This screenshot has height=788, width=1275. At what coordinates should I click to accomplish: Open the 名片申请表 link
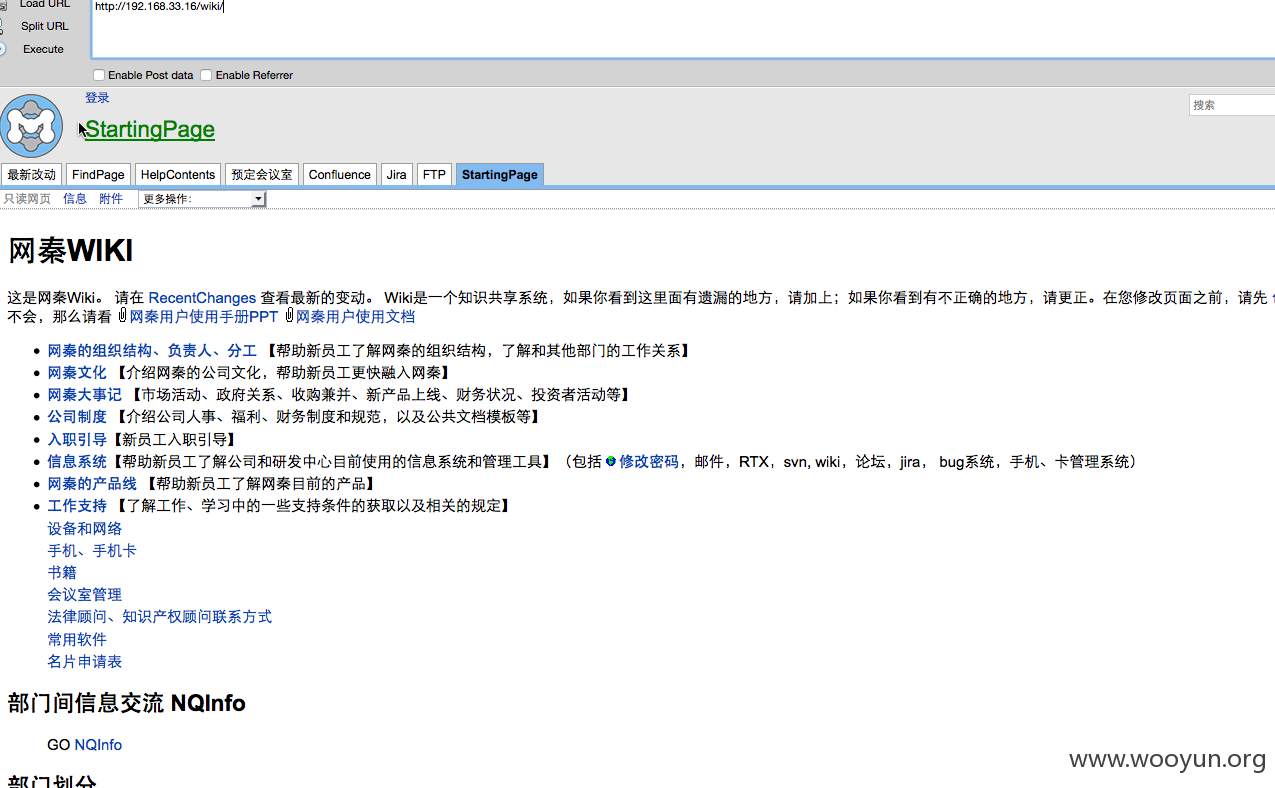[x=84, y=661]
